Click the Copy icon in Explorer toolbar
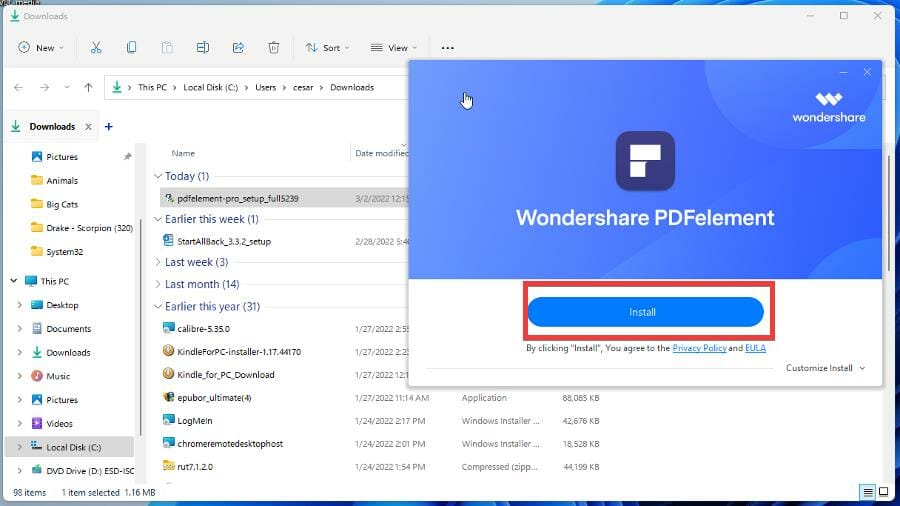 [x=131, y=48]
